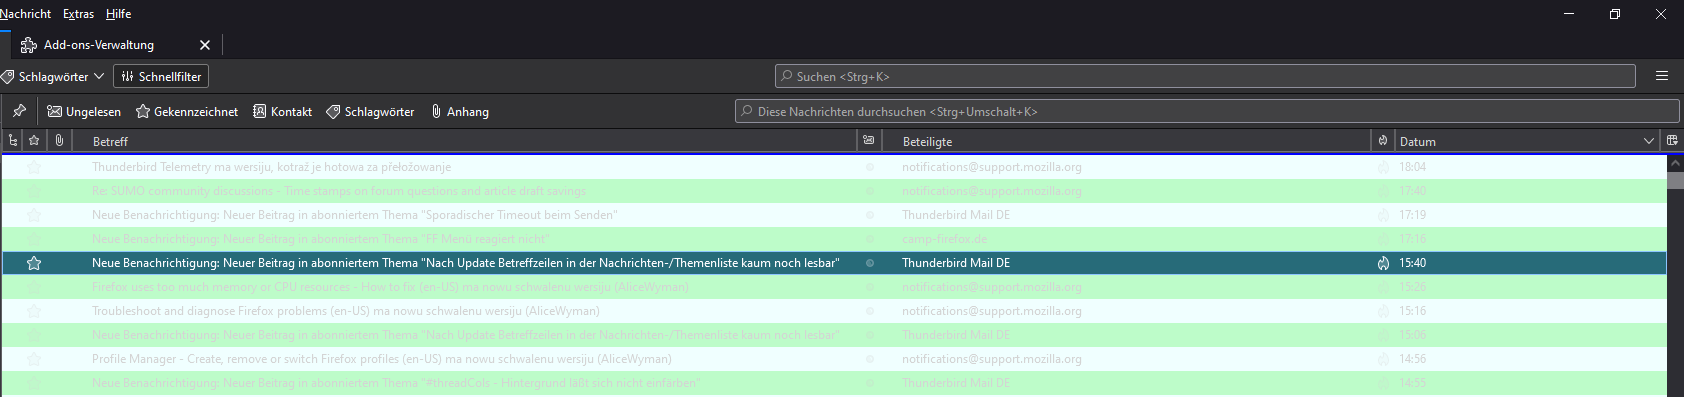
Task: Open the hamburger application menu
Action: (x=1662, y=76)
